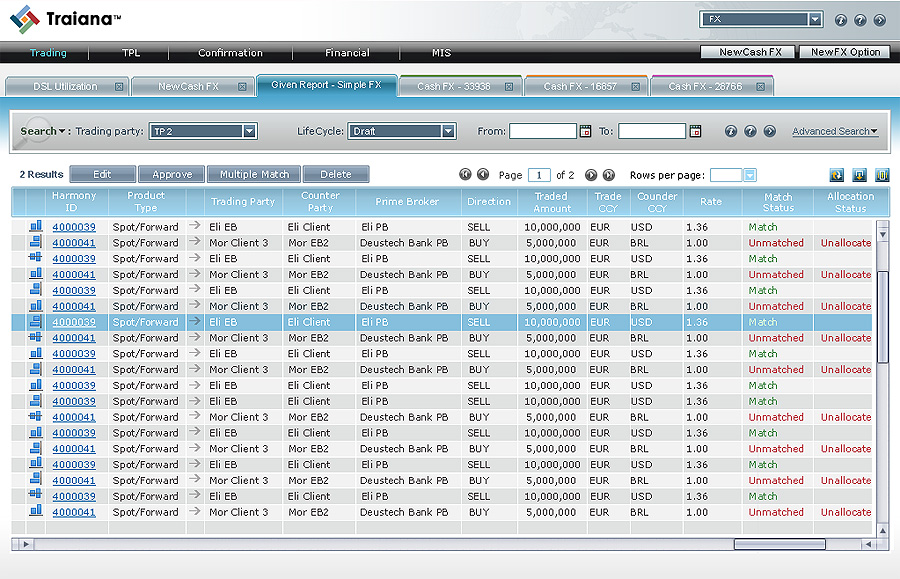The image size is (900, 579).
Task: Close the DSL Utilization tab
Action: pos(119,87)
